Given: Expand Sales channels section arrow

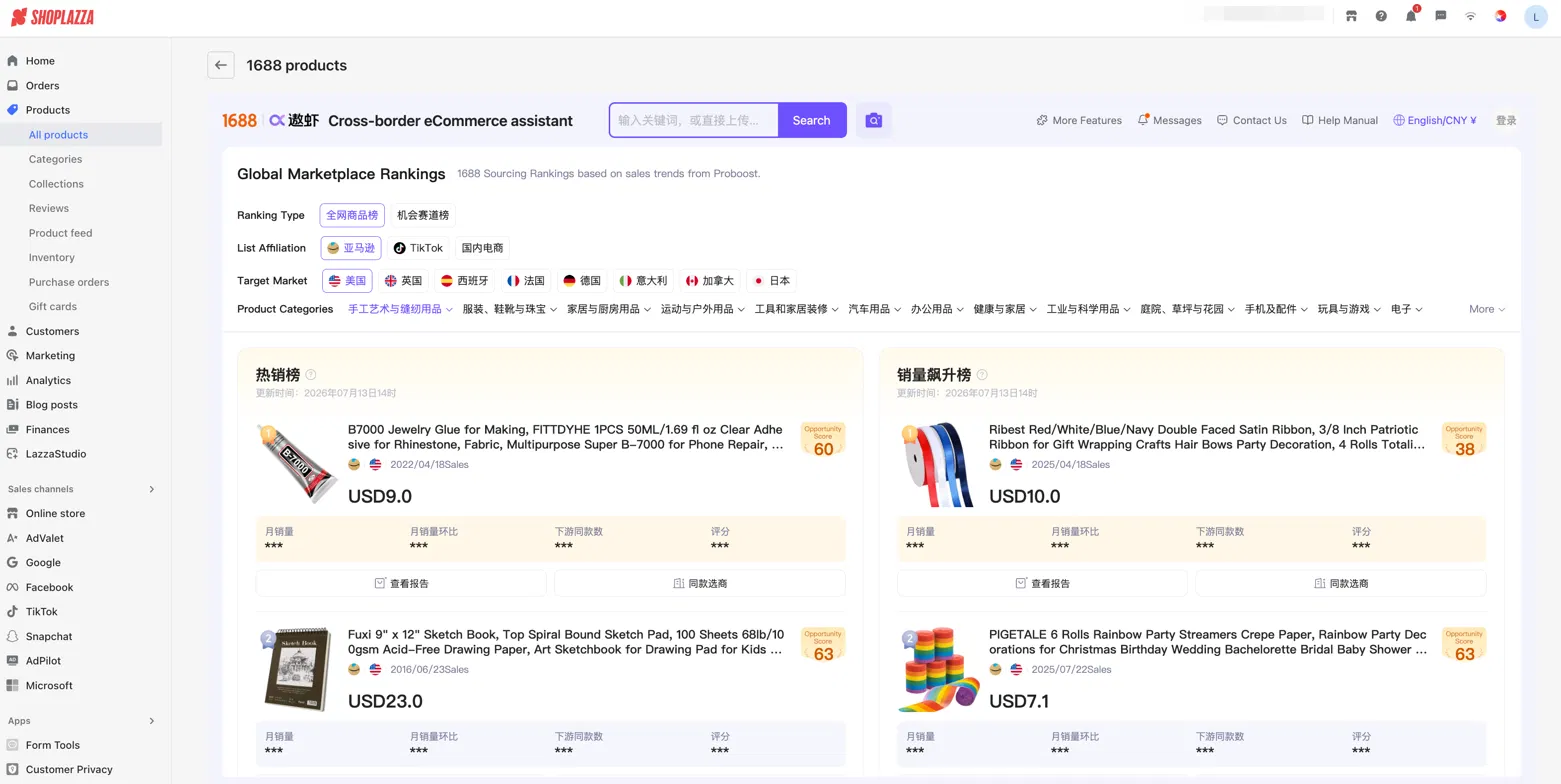Looking at the screenshot, I should 152,489.
